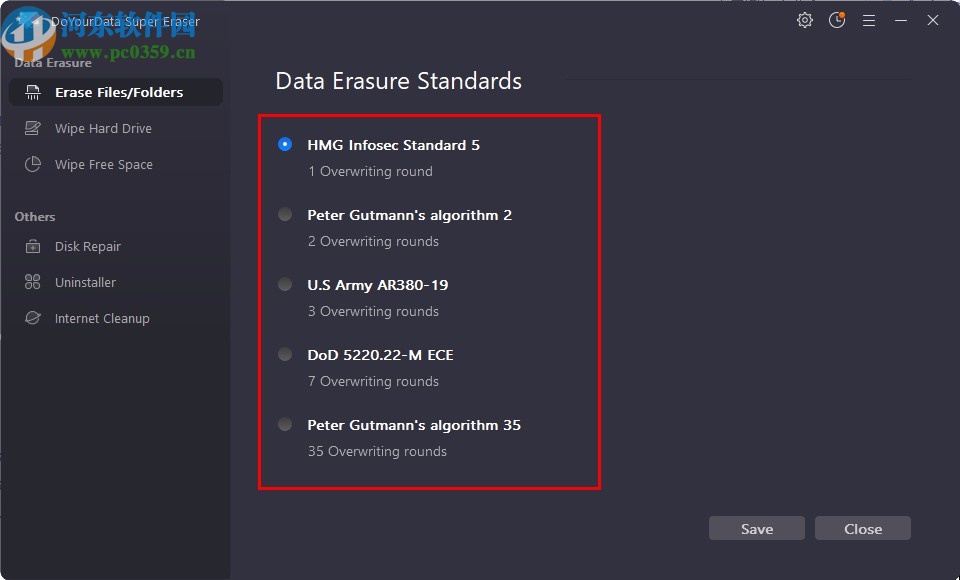
Task: Select U.S Army AR380-19 standard
Action: [x=285, y=284]
